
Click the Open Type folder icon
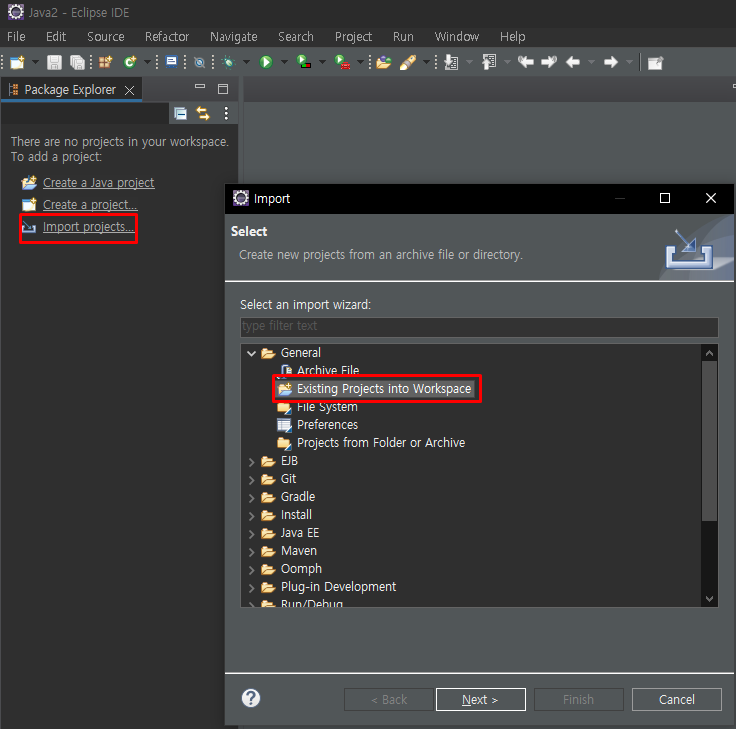pyautogui.click(x=383, y=62)
